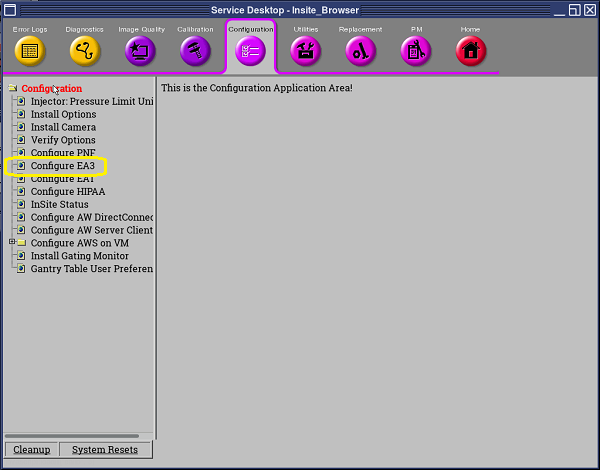Select Configure EA3 in the tree

pyautogui.click(x=62, y=166)
